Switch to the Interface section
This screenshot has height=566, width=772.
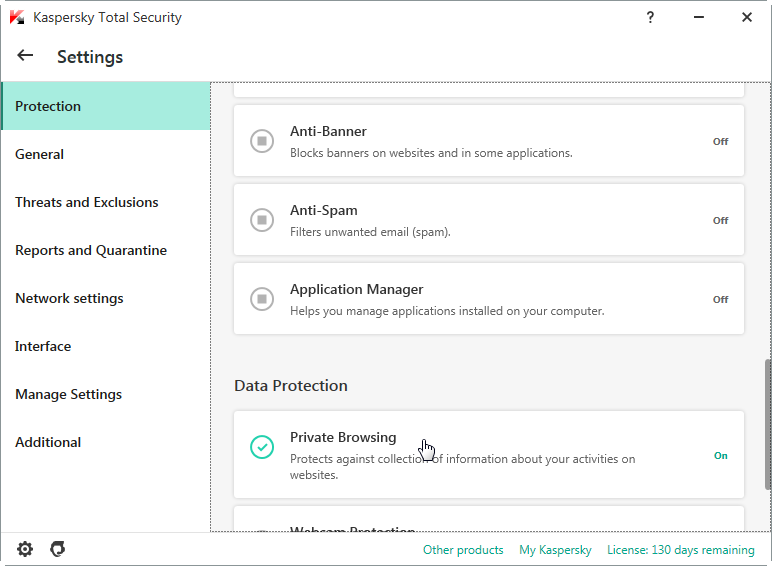[x=43, y=346]
